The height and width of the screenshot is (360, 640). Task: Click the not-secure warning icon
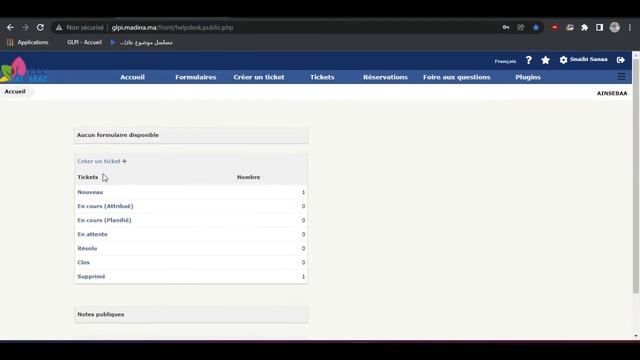click(59, 27)
